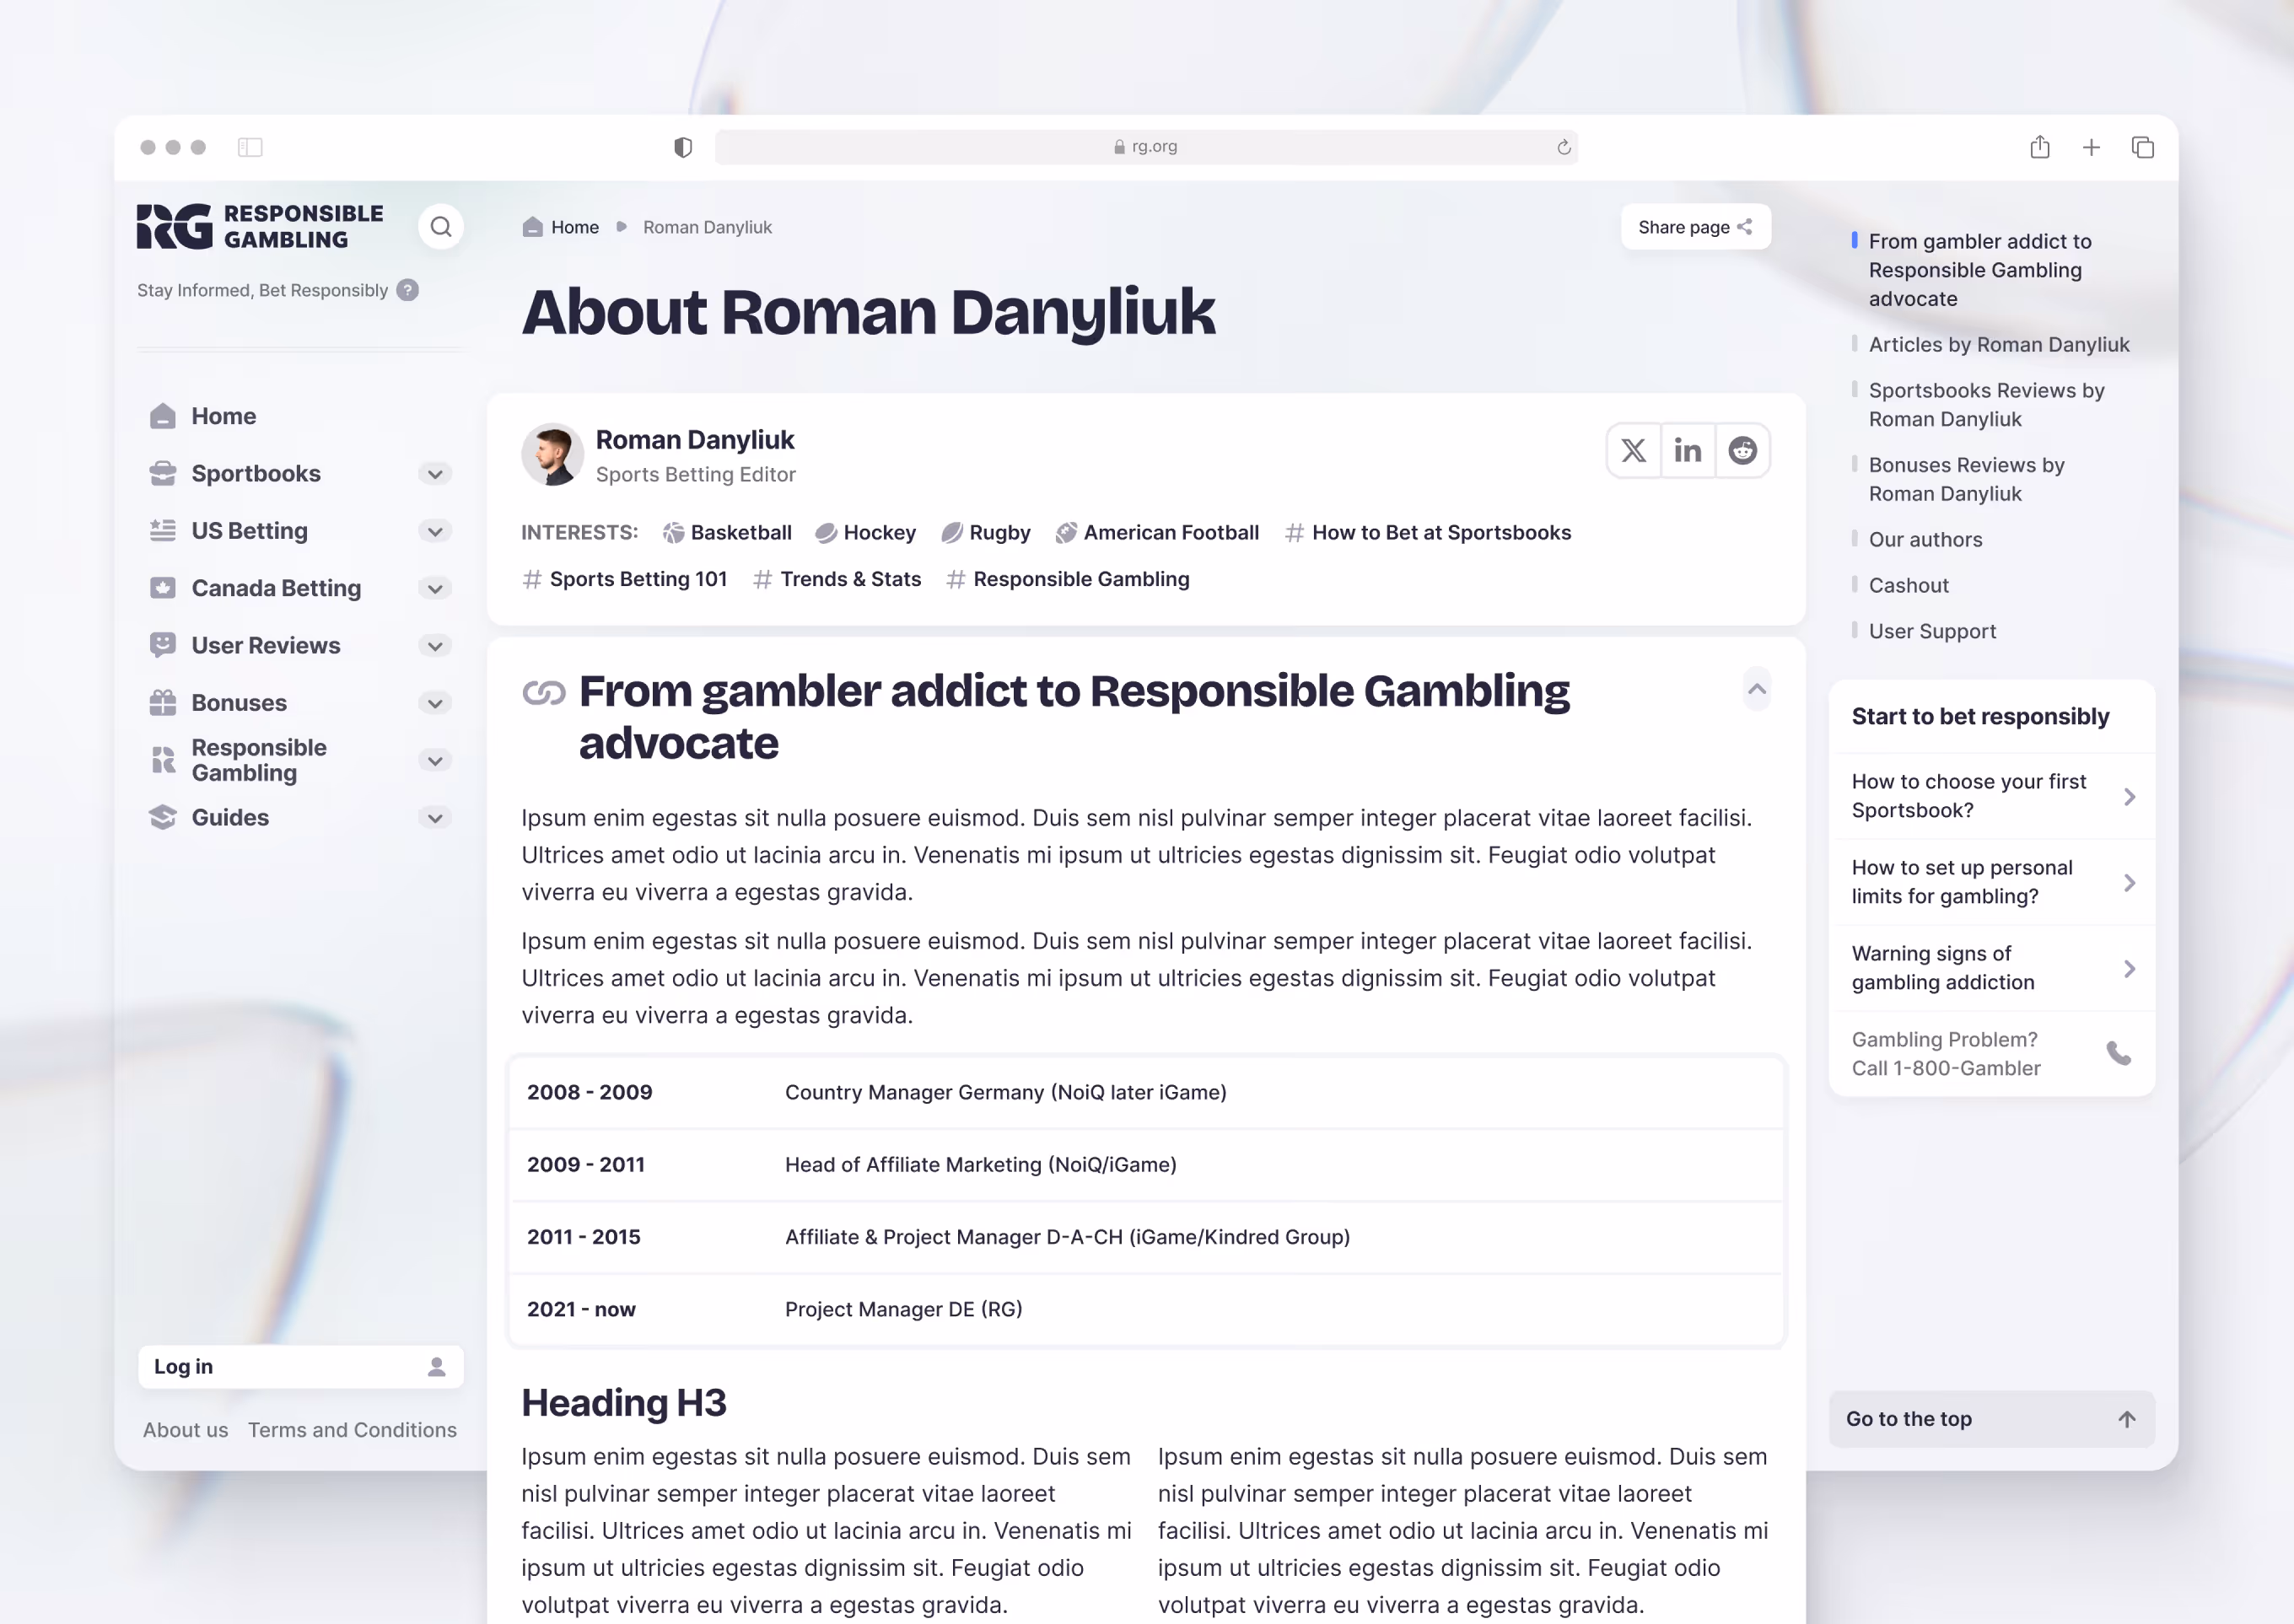
Task: Open Roman's Reddit profile icon
Action: [x=1742, y=451]
